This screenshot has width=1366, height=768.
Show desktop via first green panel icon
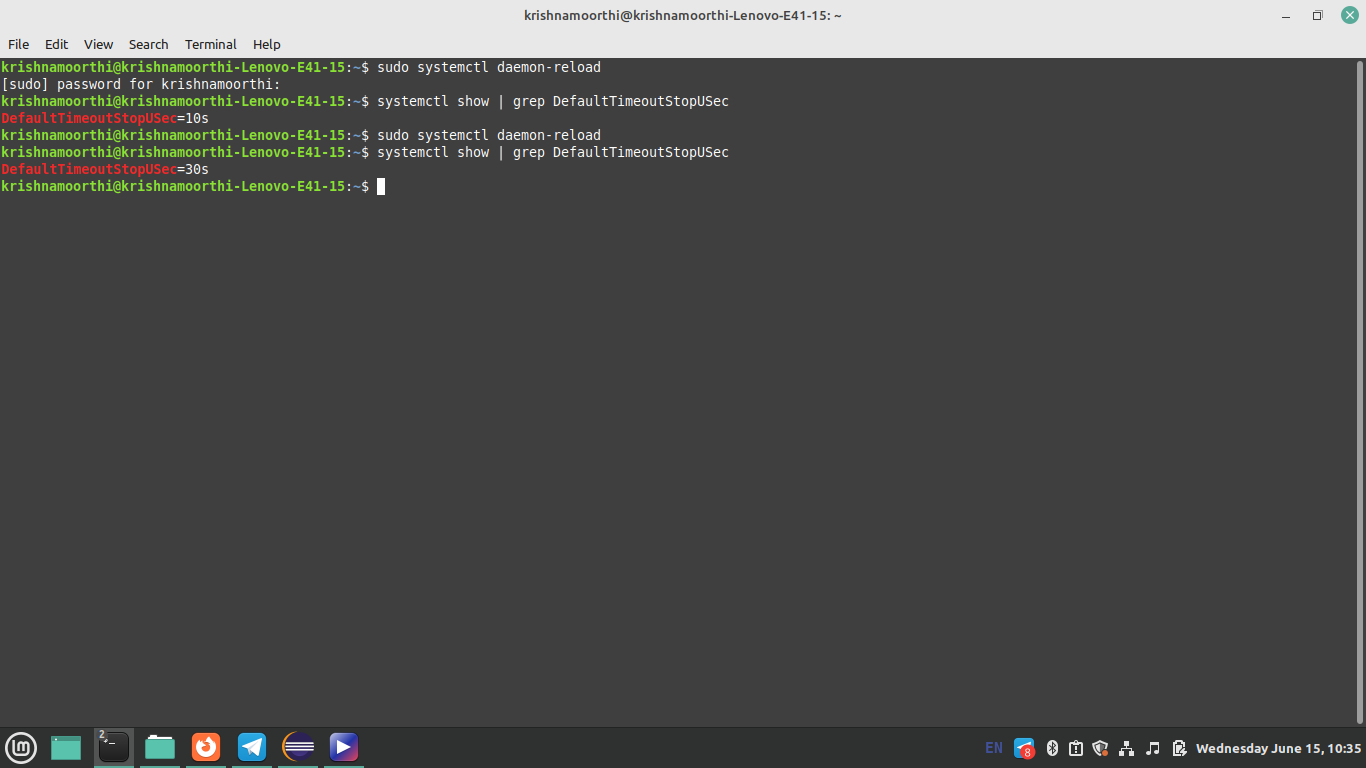pyautogui.click(x=66, y=747)
